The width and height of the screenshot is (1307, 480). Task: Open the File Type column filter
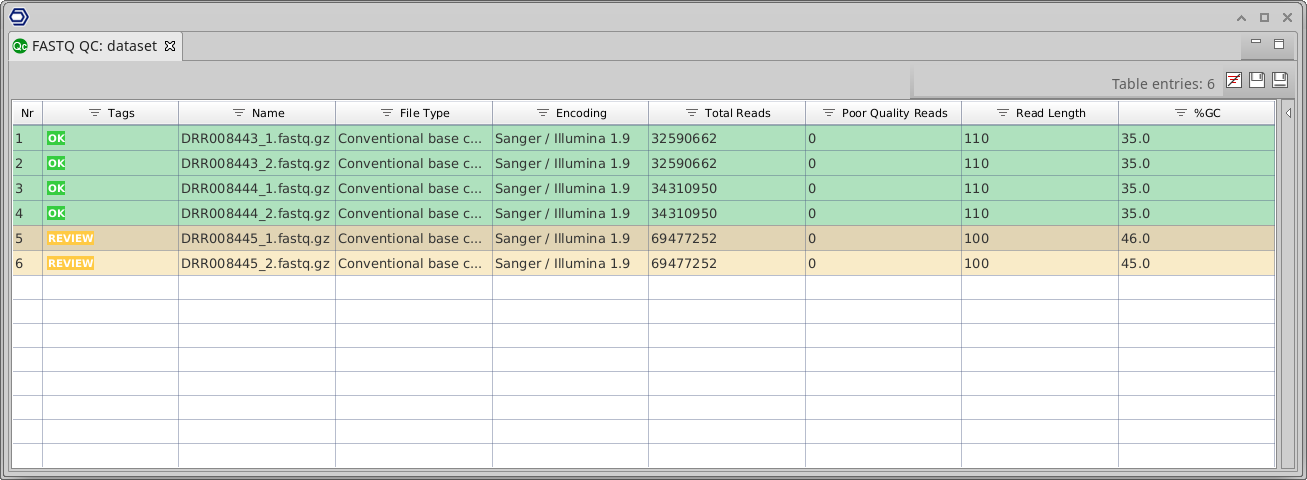(387, 113)
